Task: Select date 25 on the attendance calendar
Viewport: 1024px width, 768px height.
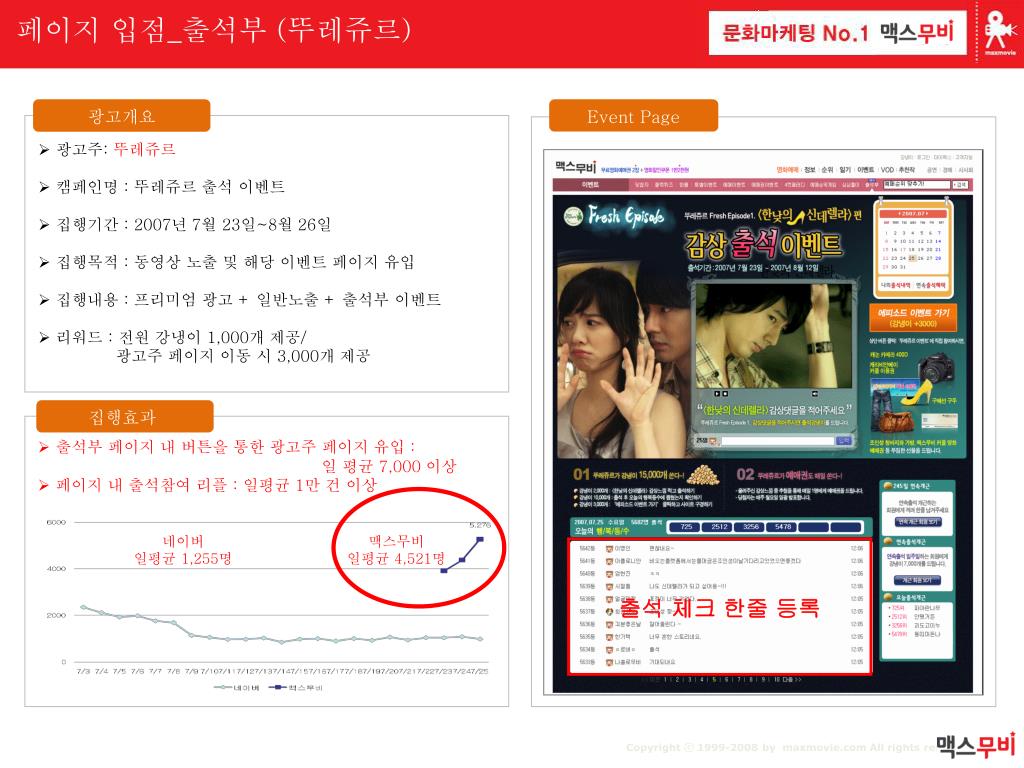Action: tap(912, 258)
